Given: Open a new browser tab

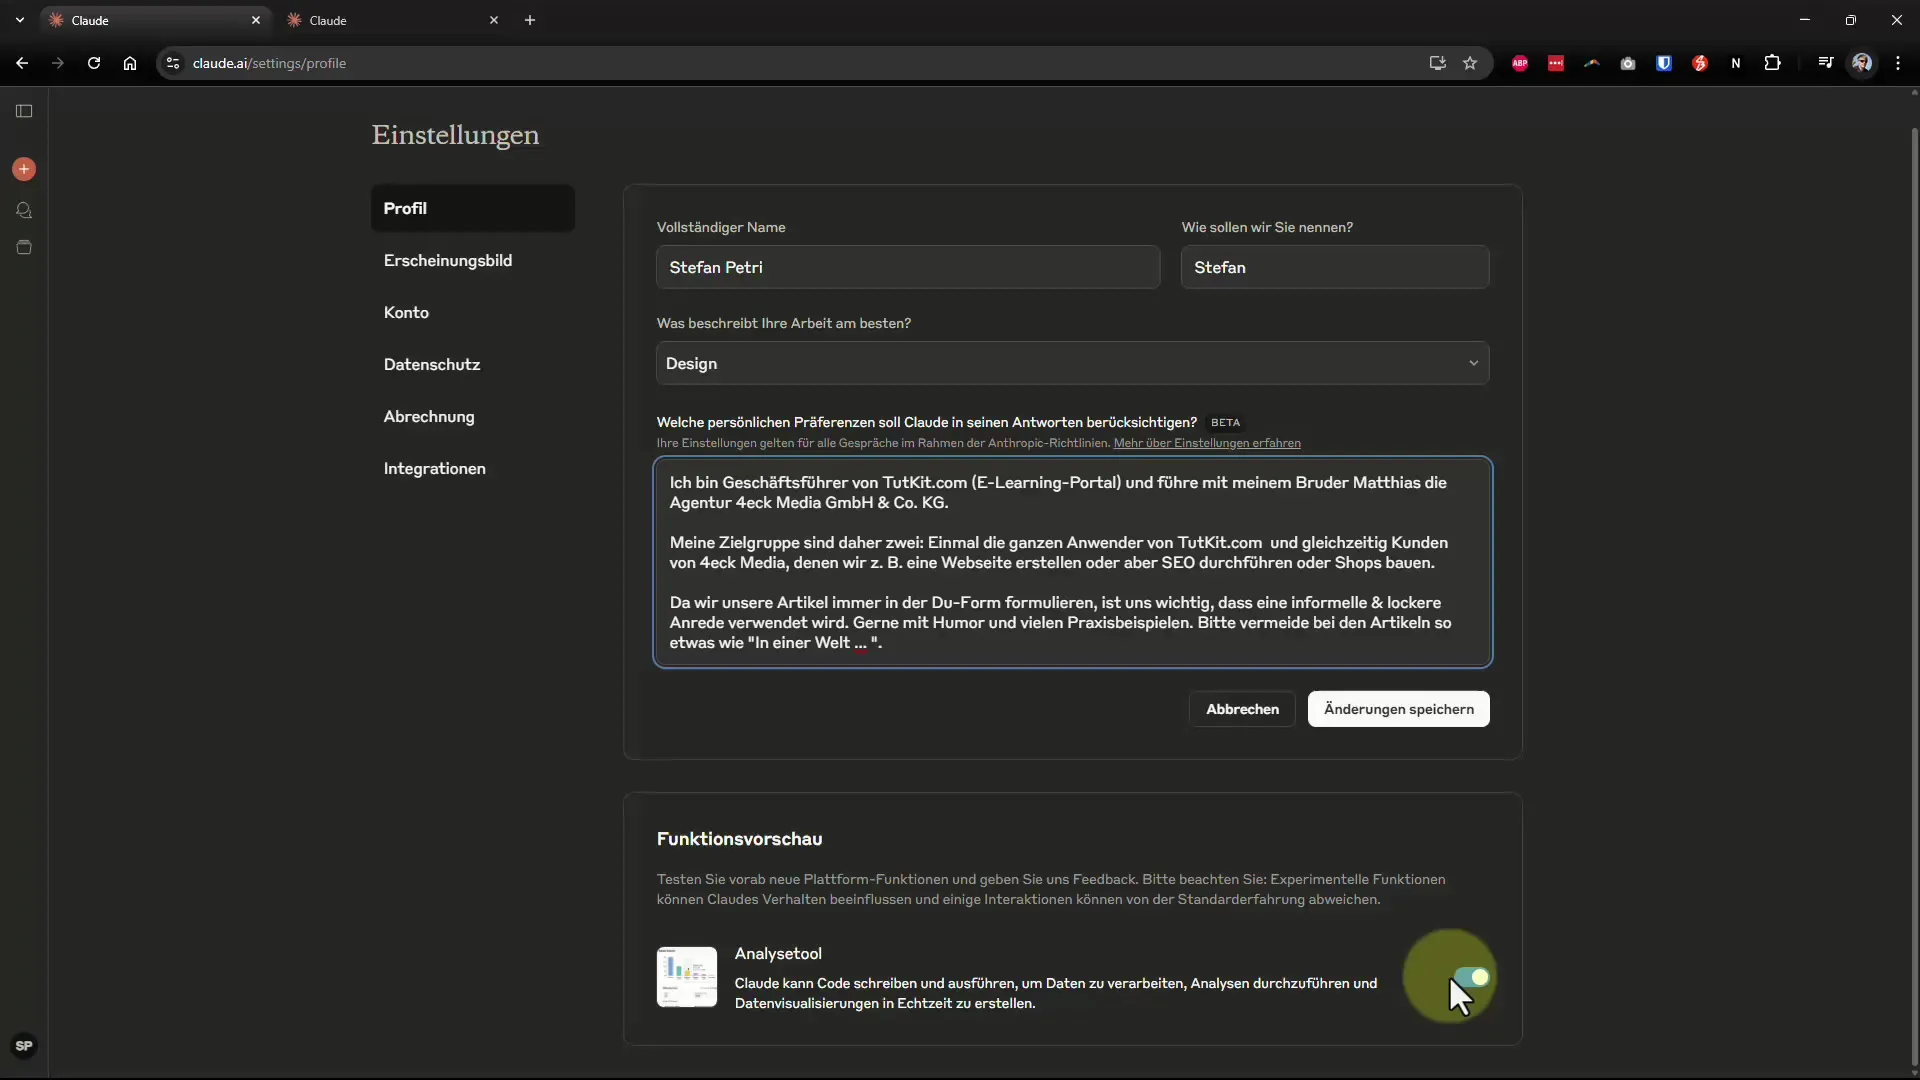Looking at the screenshot, I should [x=530, y=20].
